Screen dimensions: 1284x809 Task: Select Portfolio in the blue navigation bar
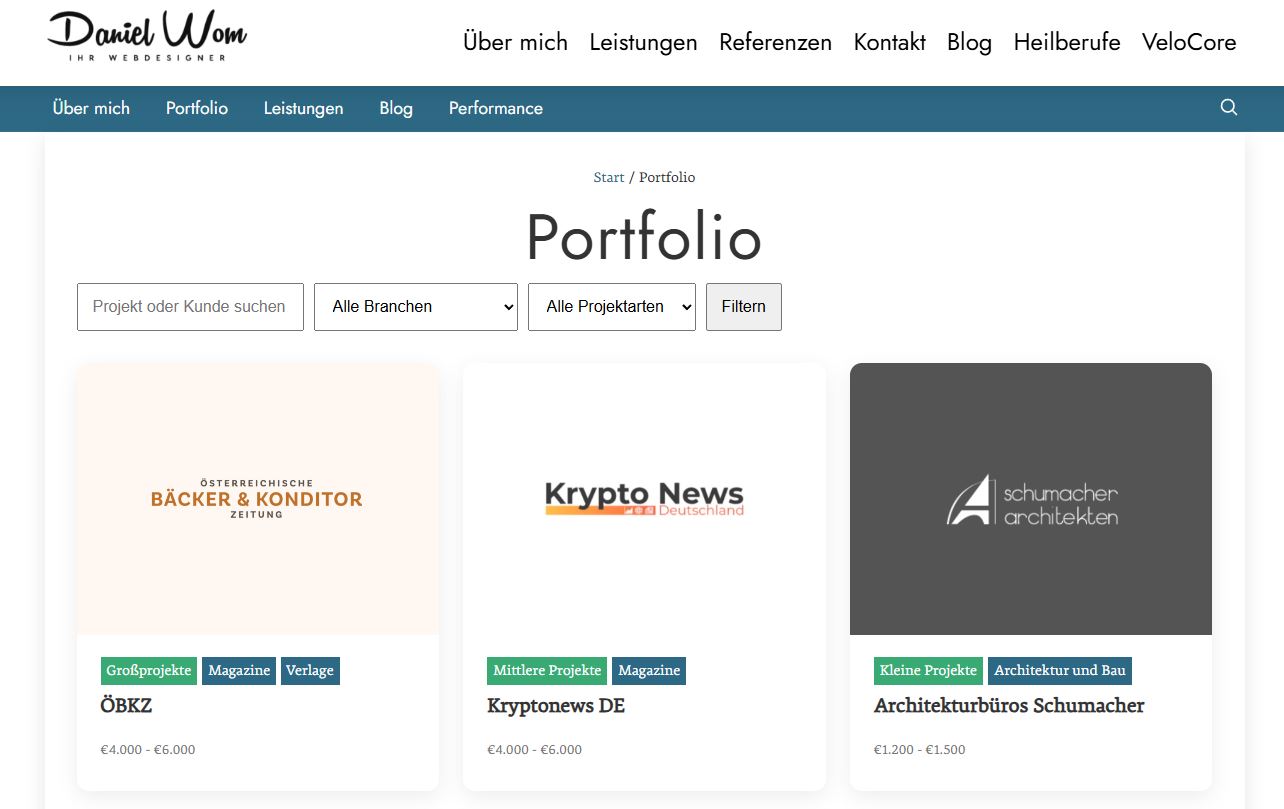197,108
